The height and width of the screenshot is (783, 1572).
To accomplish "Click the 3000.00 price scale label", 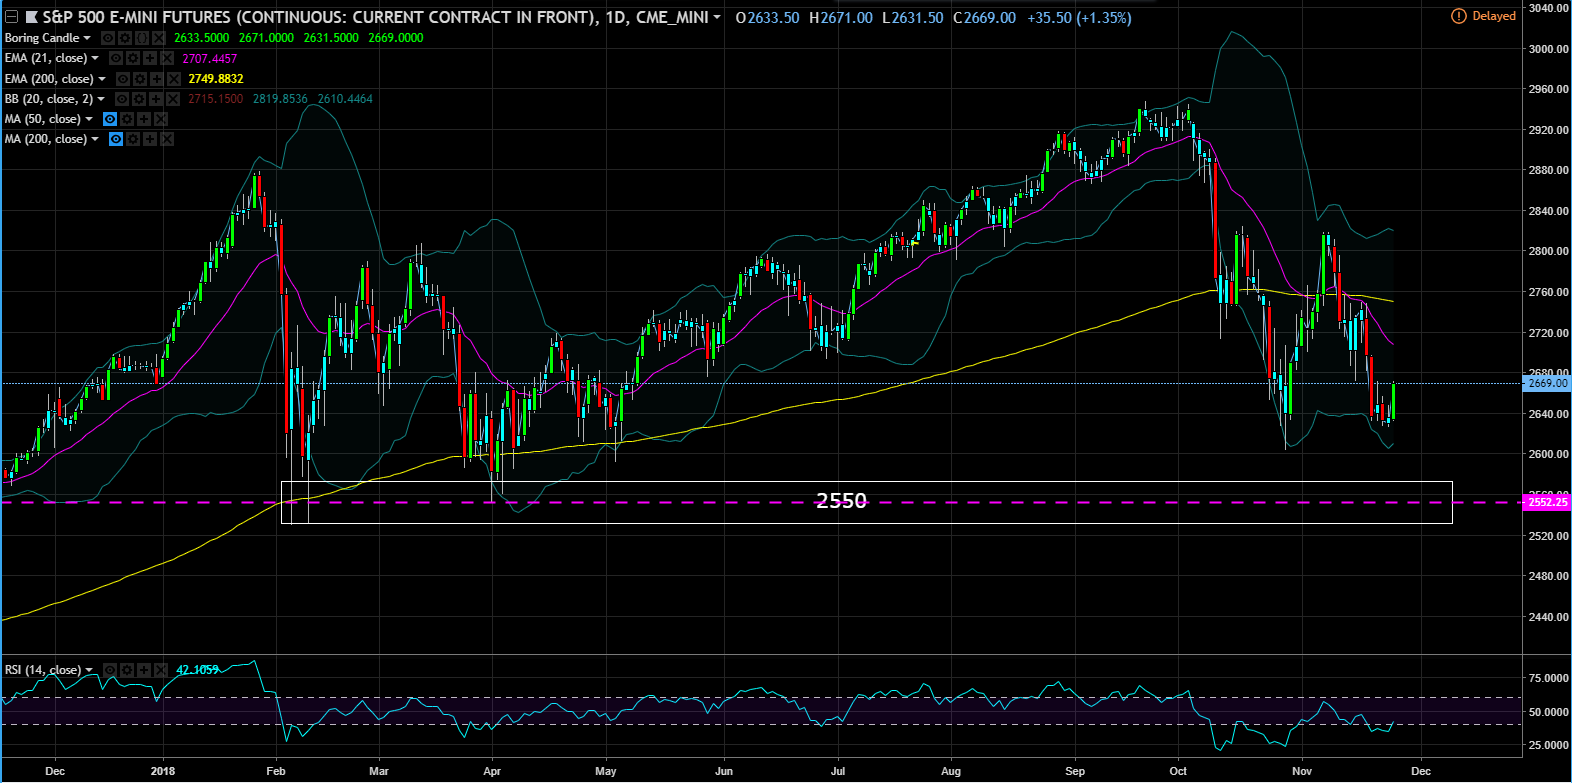I will coord(1548,48).
